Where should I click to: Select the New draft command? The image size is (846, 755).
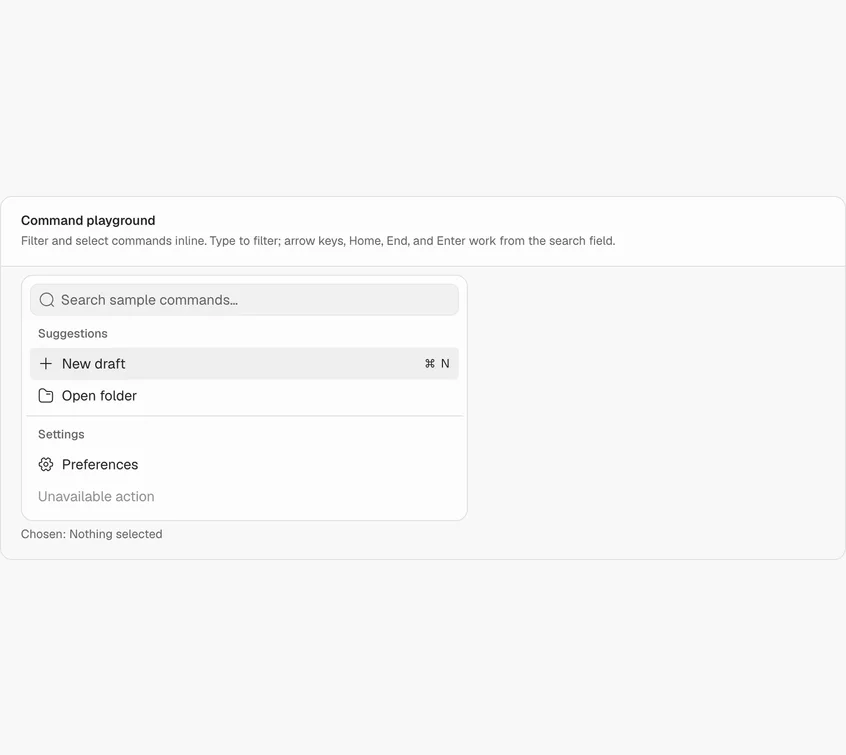(244, 363)
